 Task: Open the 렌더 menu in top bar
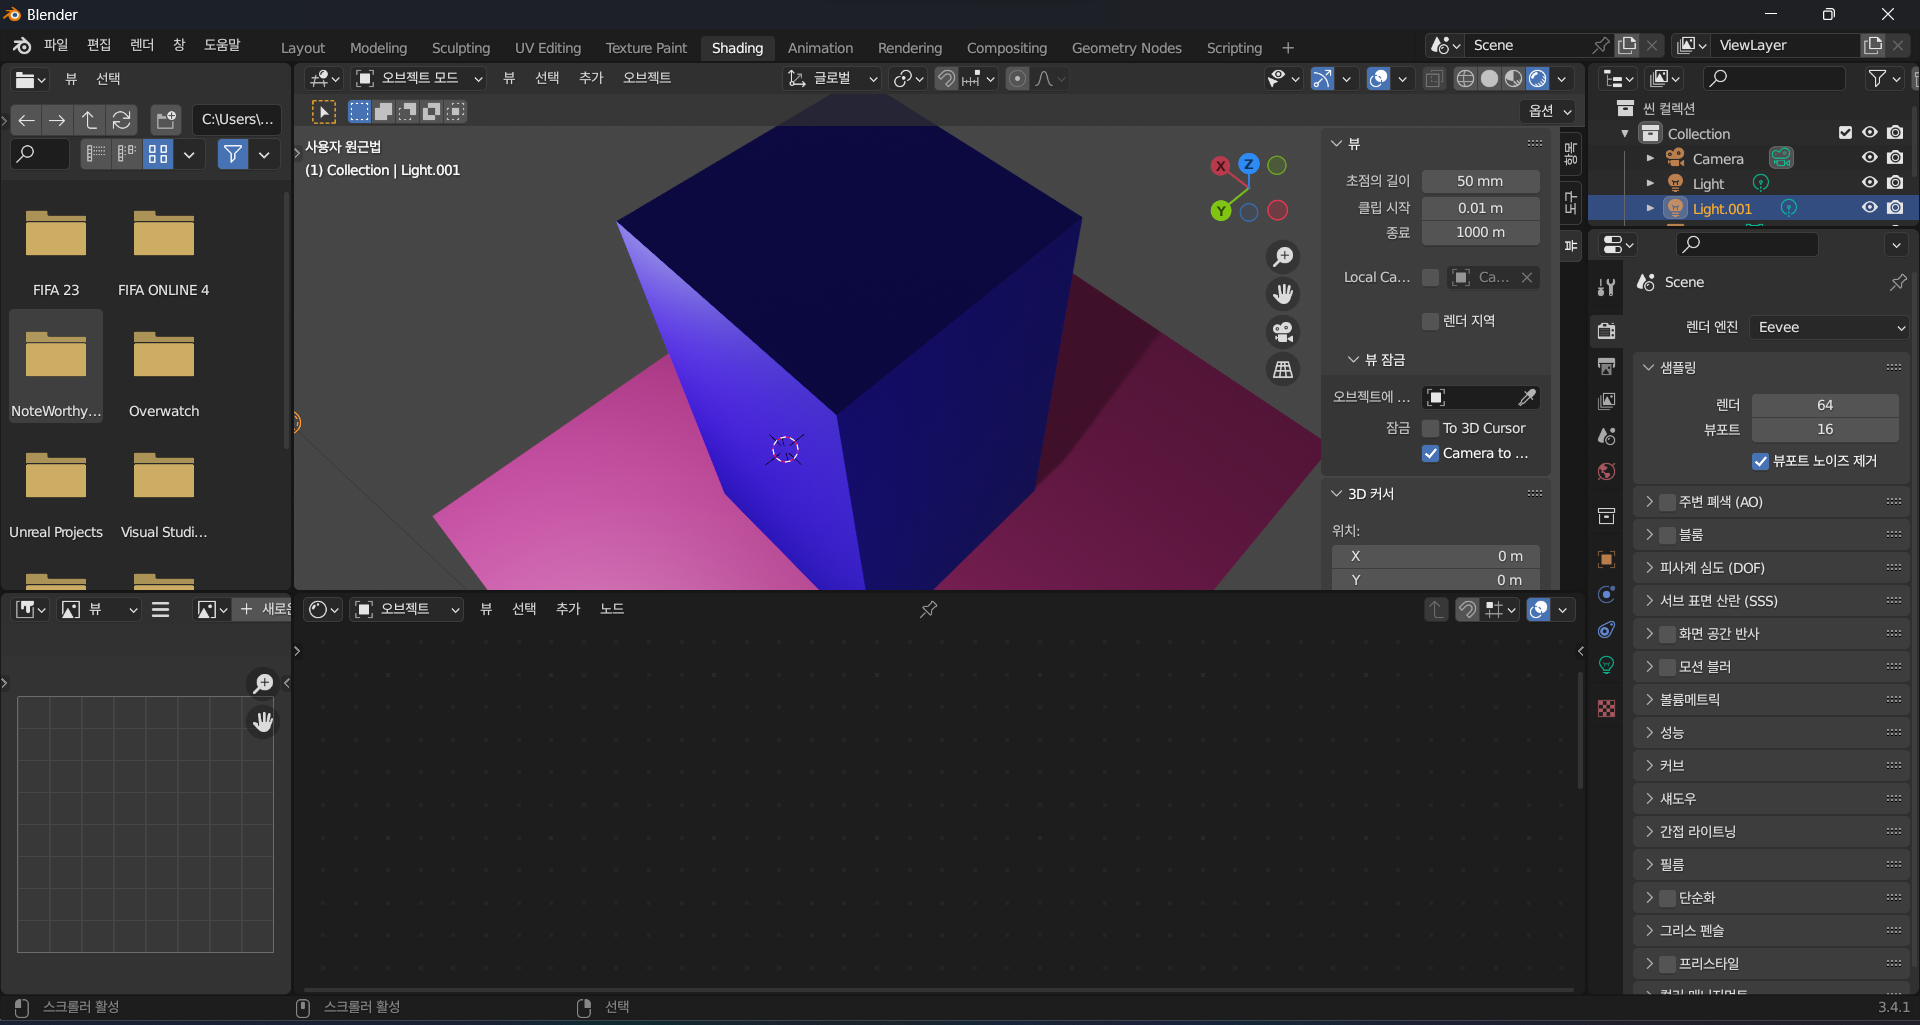(x=142, y=45)
